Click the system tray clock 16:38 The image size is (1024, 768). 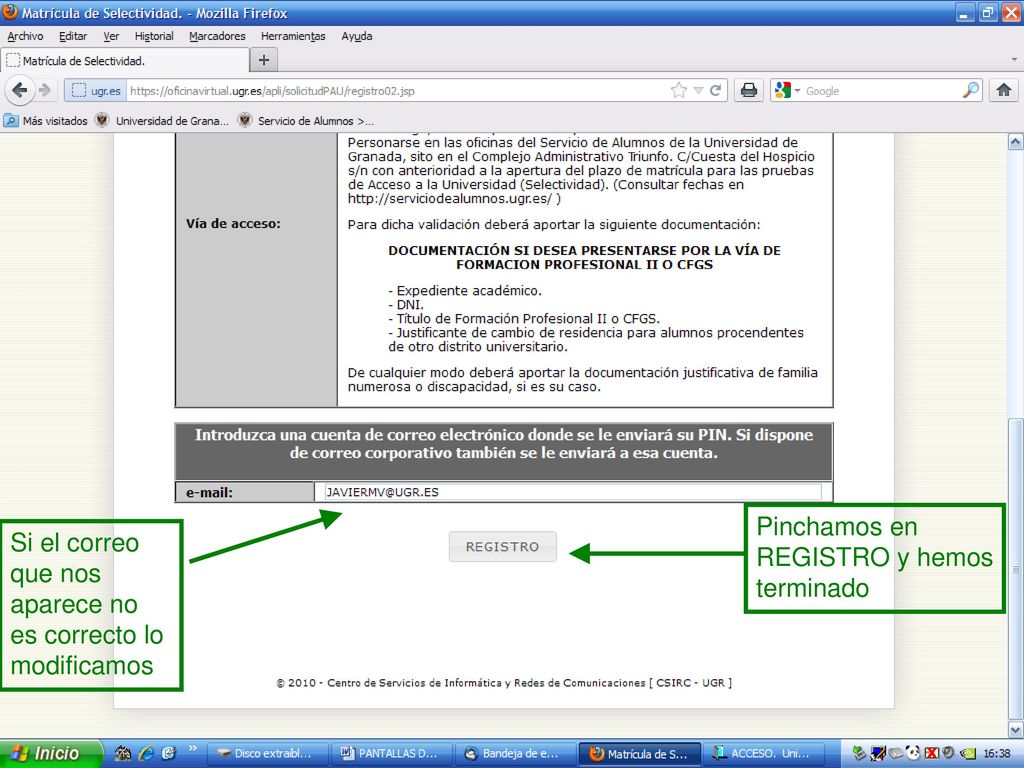pyautogui.click(x=997, y=754)
